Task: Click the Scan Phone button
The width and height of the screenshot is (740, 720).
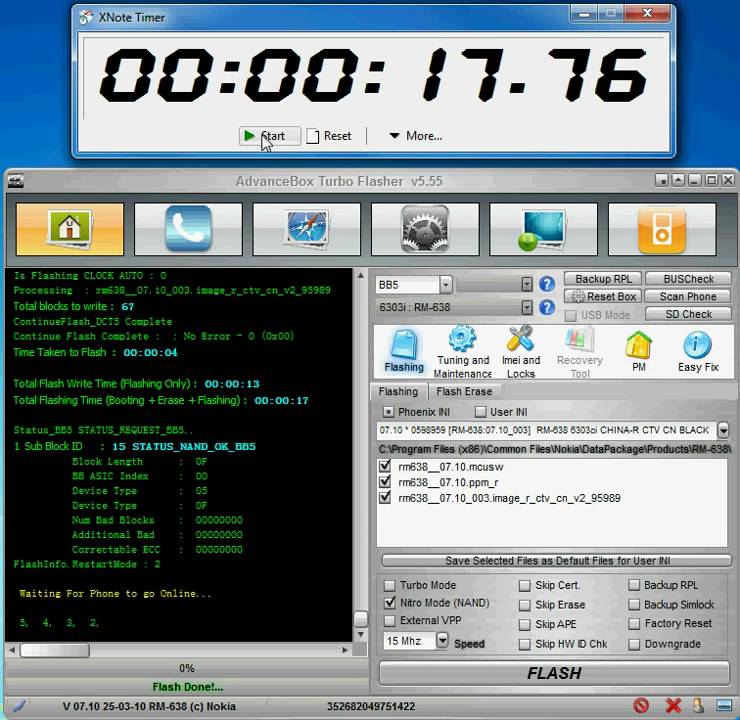Action: [689, 296]
